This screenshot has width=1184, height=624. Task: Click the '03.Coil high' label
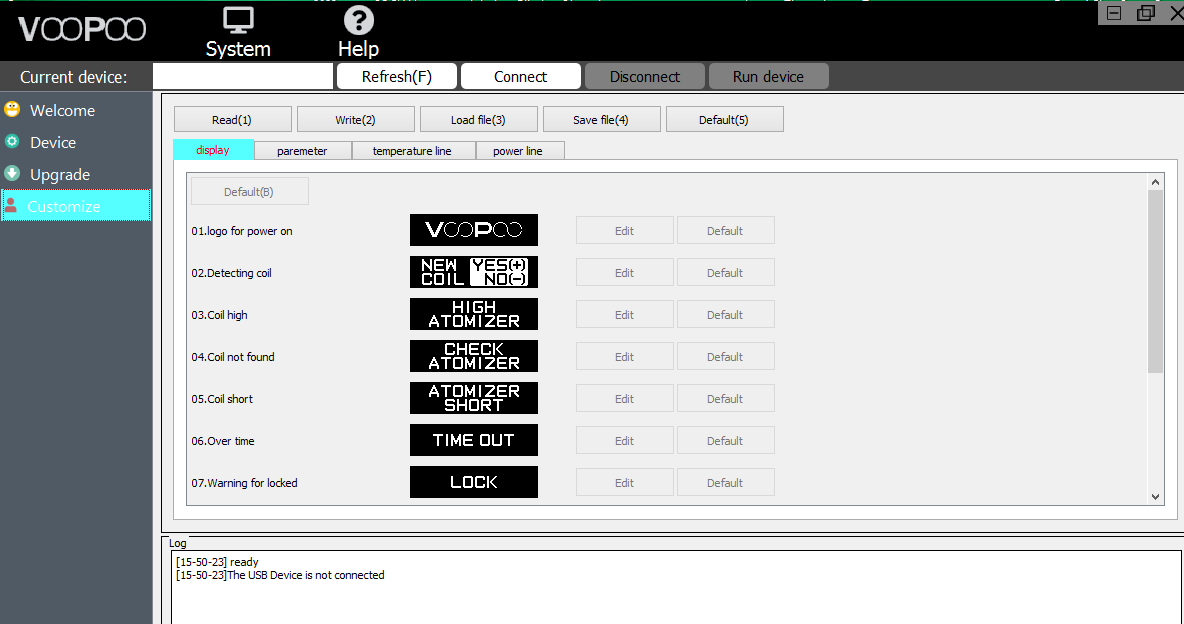click(x=219, y=315)
